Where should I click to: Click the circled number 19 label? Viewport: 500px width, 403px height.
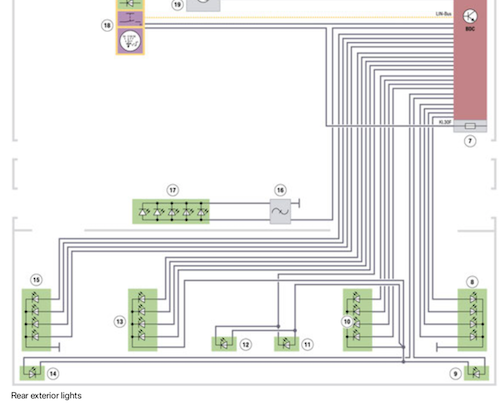tap(177, 5)
